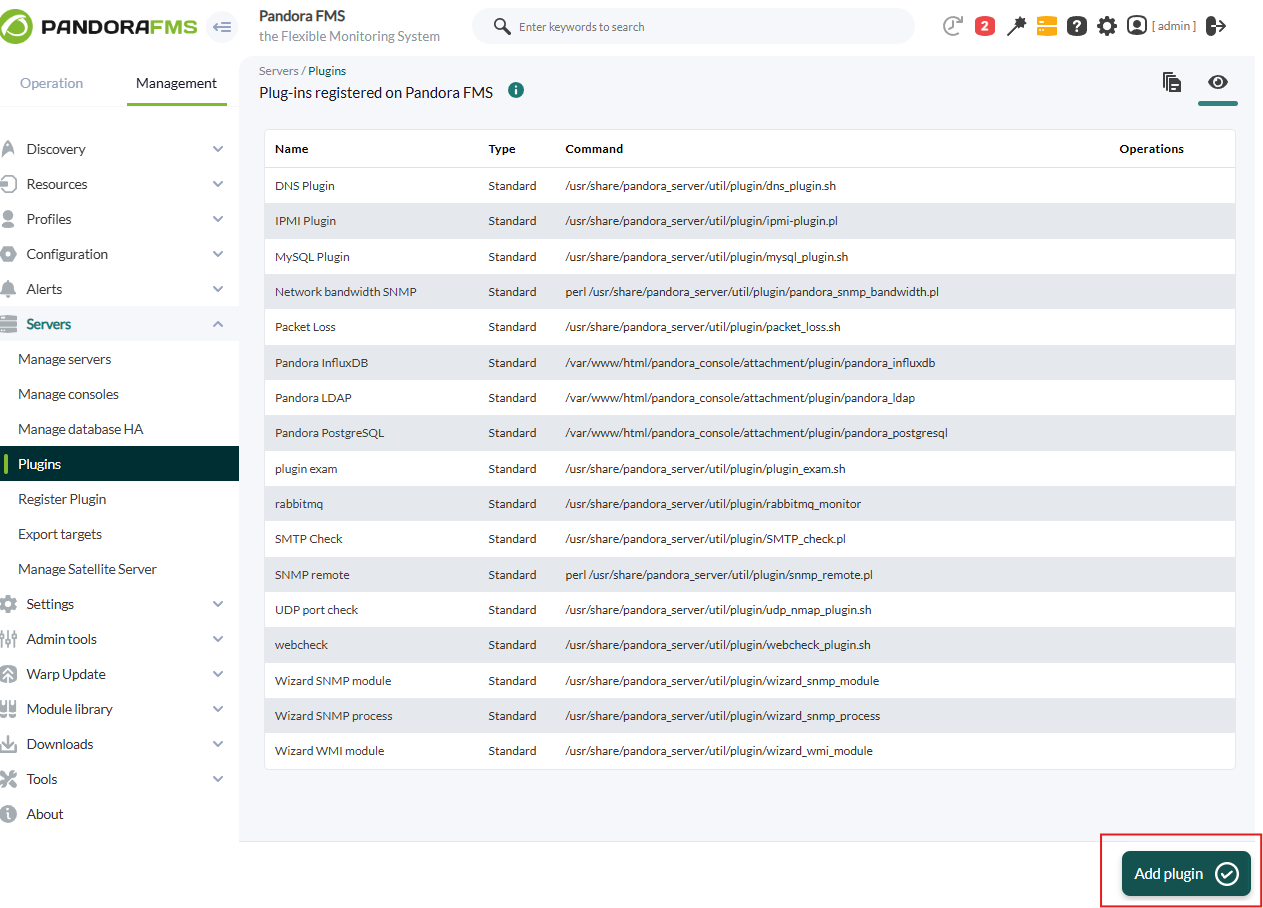Viewport: 1263px width, 908px height.
Task: Open the rabbitmq plugin entry
Action: tap(299, 504)
